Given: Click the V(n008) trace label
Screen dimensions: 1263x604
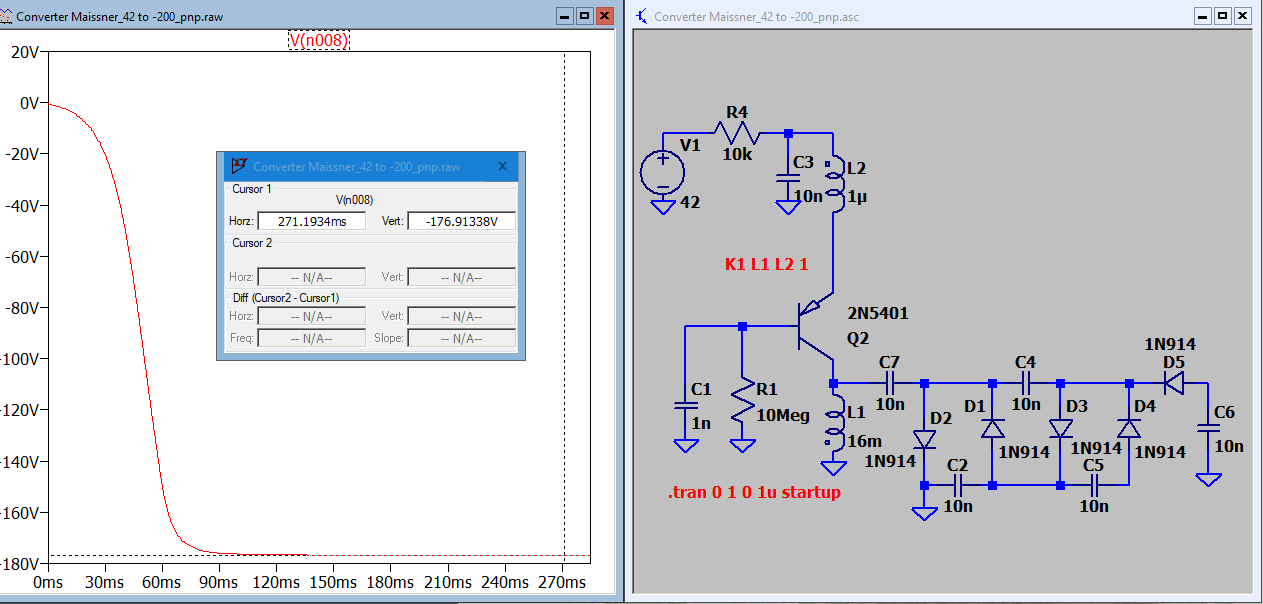Looking at the screenshot, I should (319, 40).
